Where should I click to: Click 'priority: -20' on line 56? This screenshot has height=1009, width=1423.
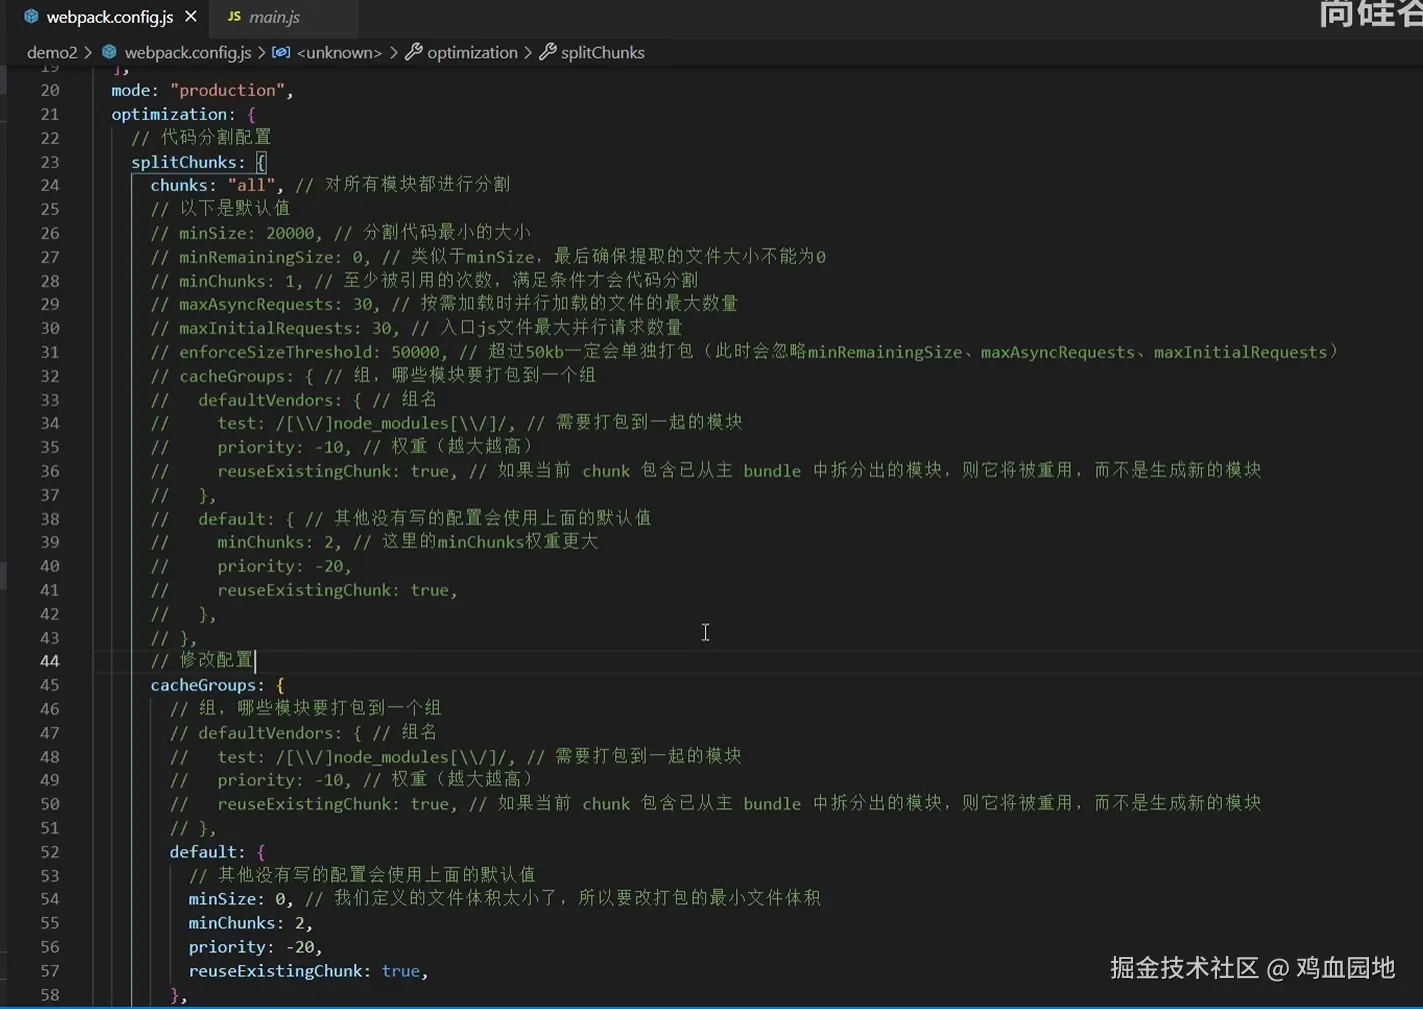pyautogui.click(x=252, y=947)
